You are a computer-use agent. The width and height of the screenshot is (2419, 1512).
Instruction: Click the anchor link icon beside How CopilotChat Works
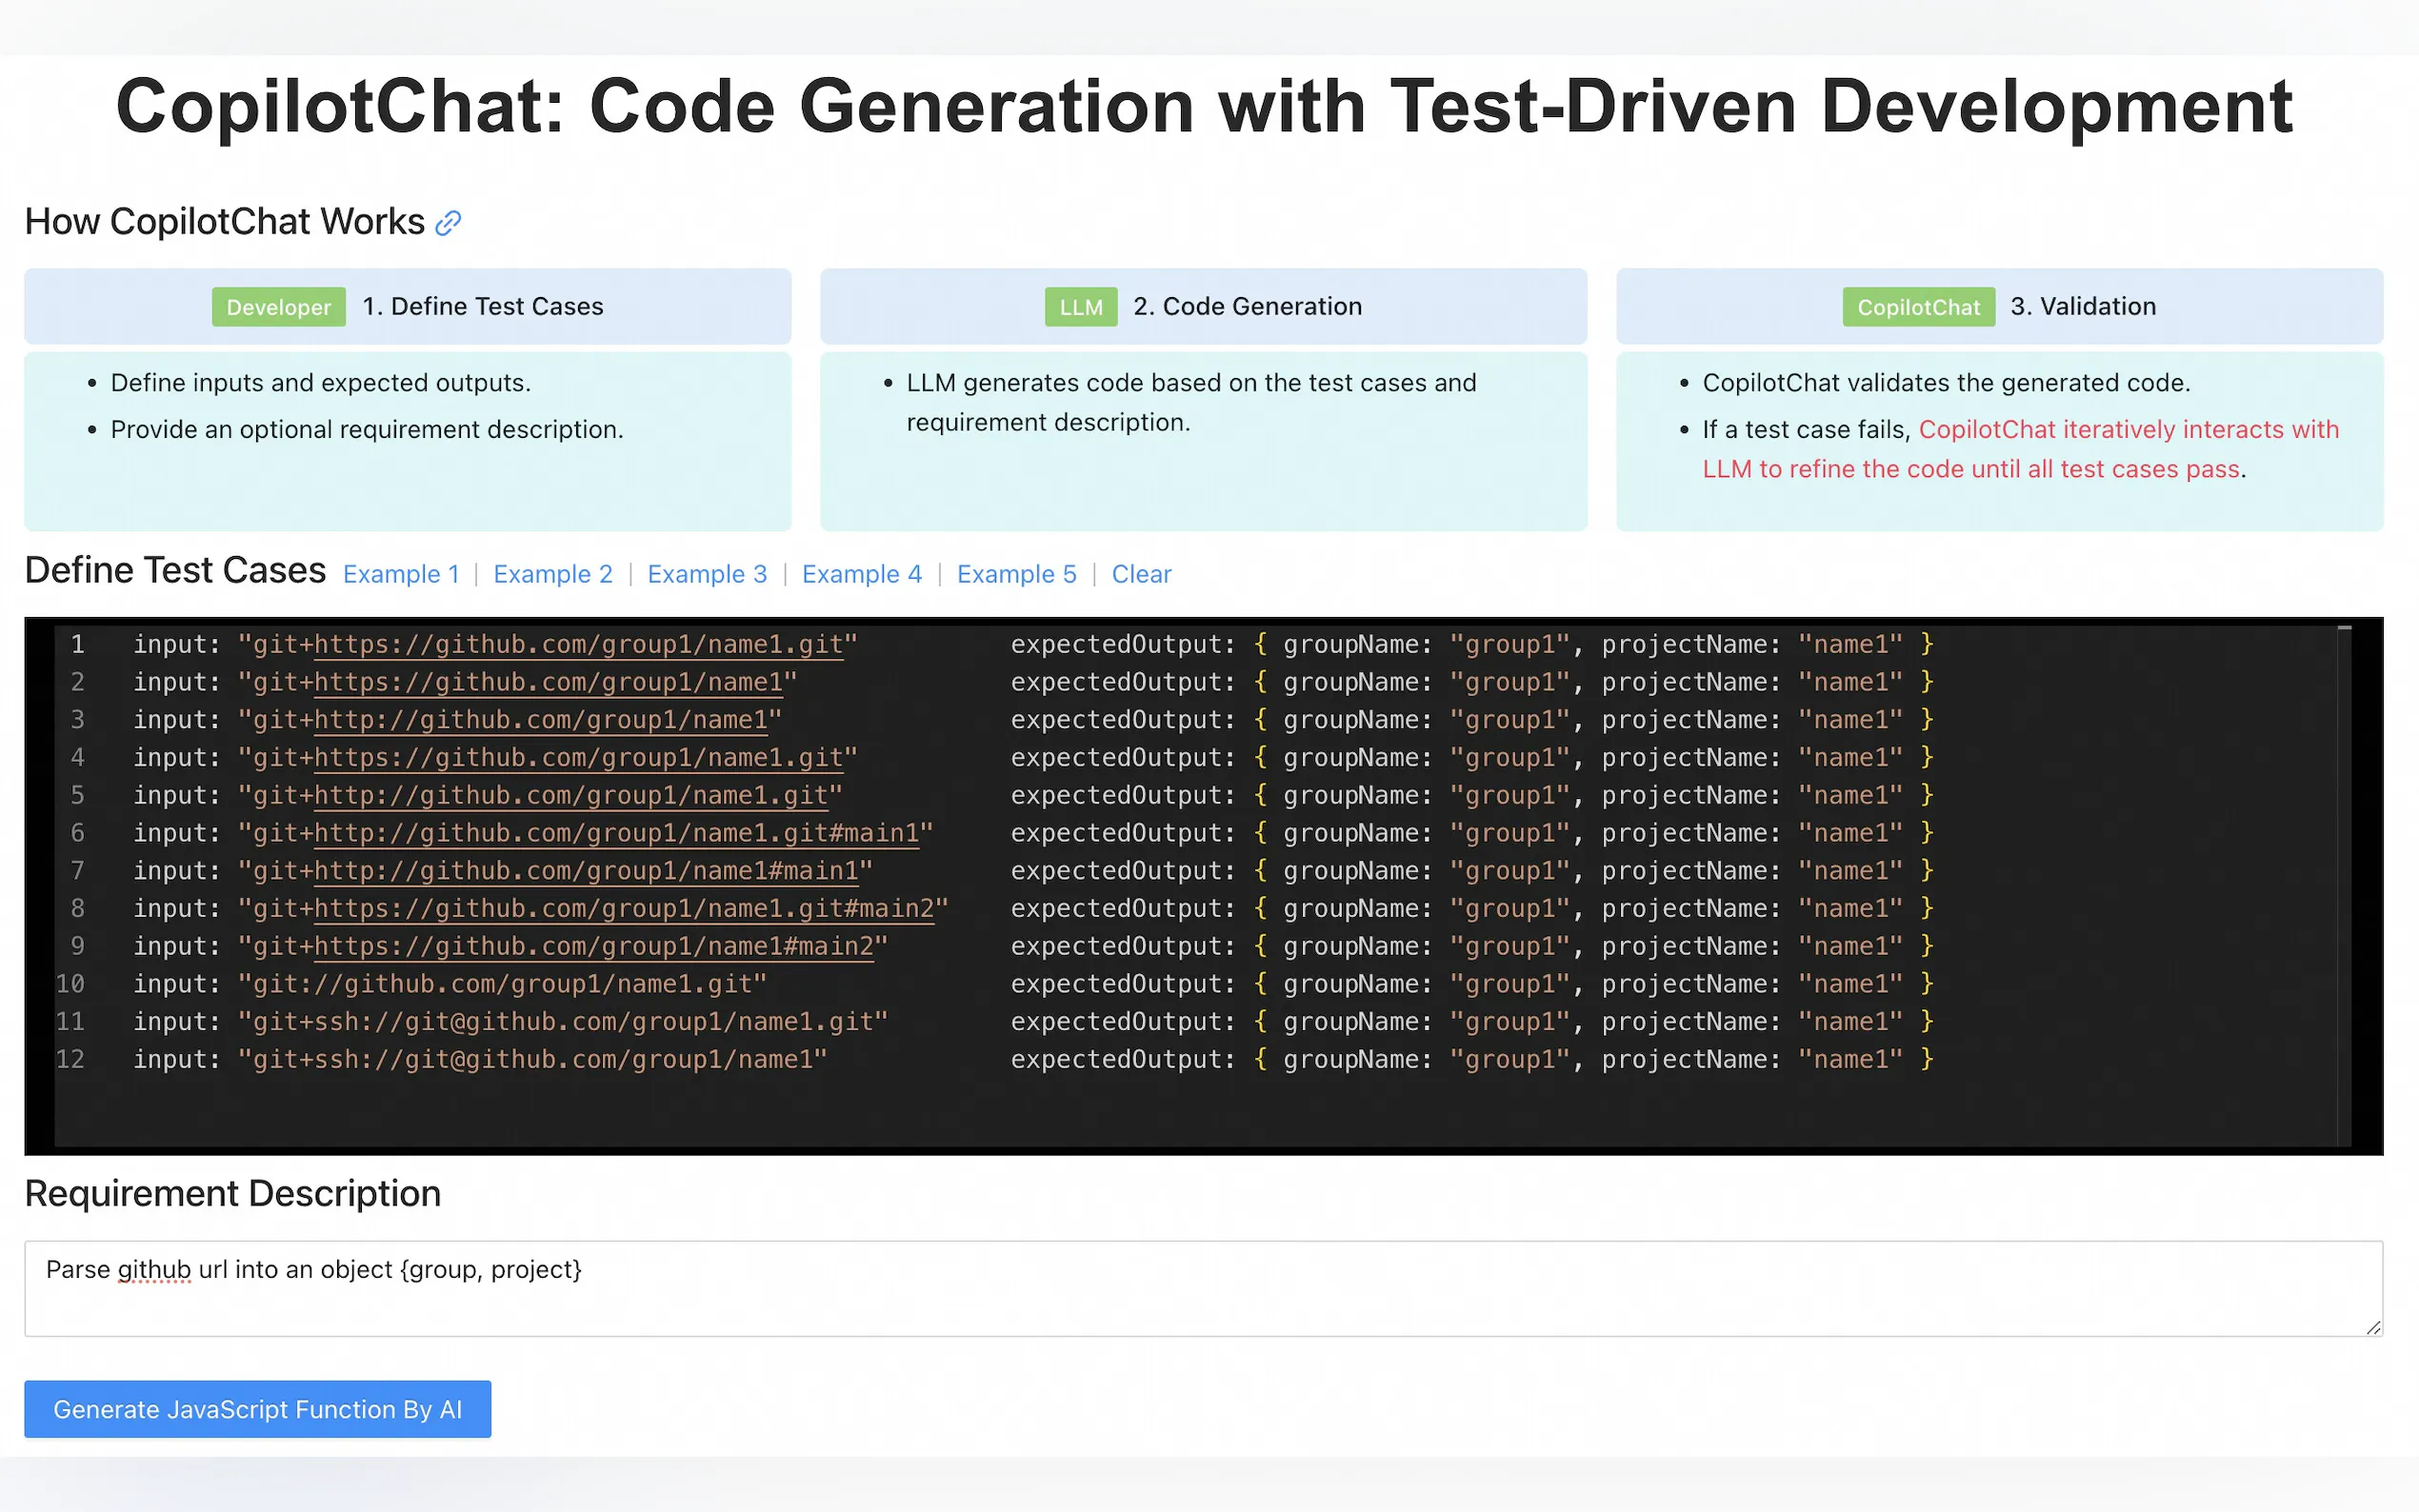448,222
